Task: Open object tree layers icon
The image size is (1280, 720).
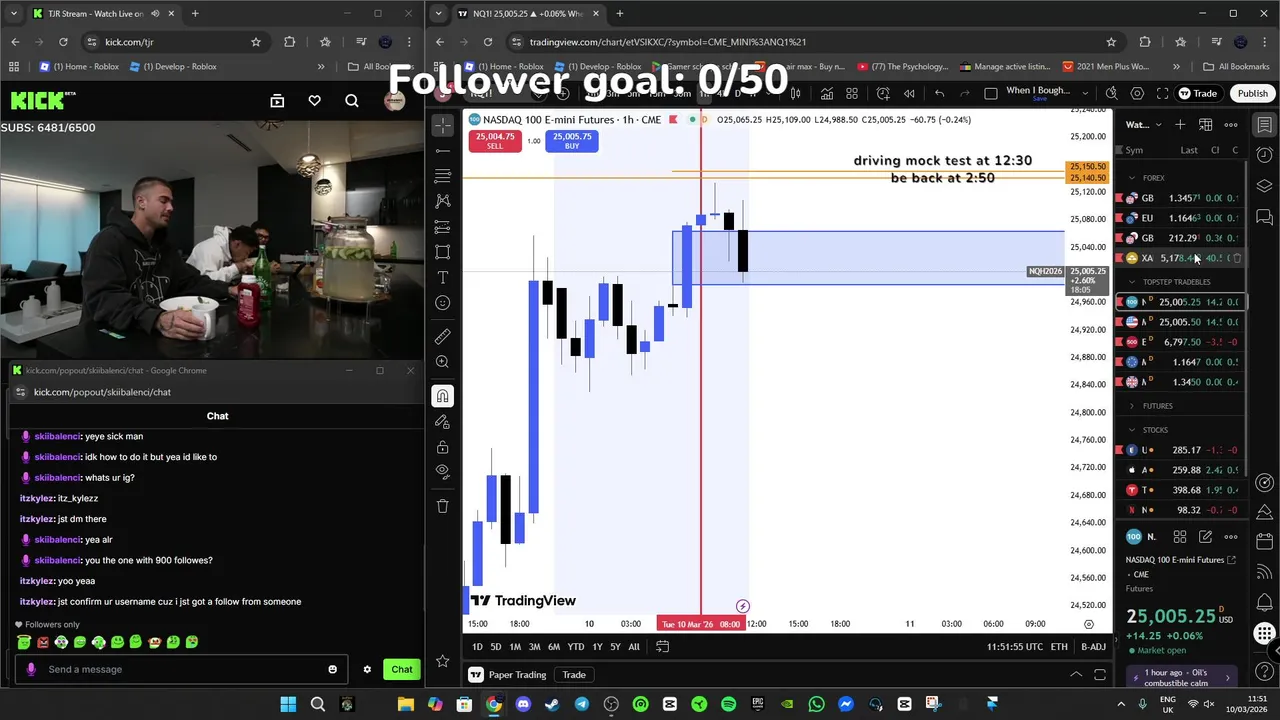Action: (x=1265, y=186)
